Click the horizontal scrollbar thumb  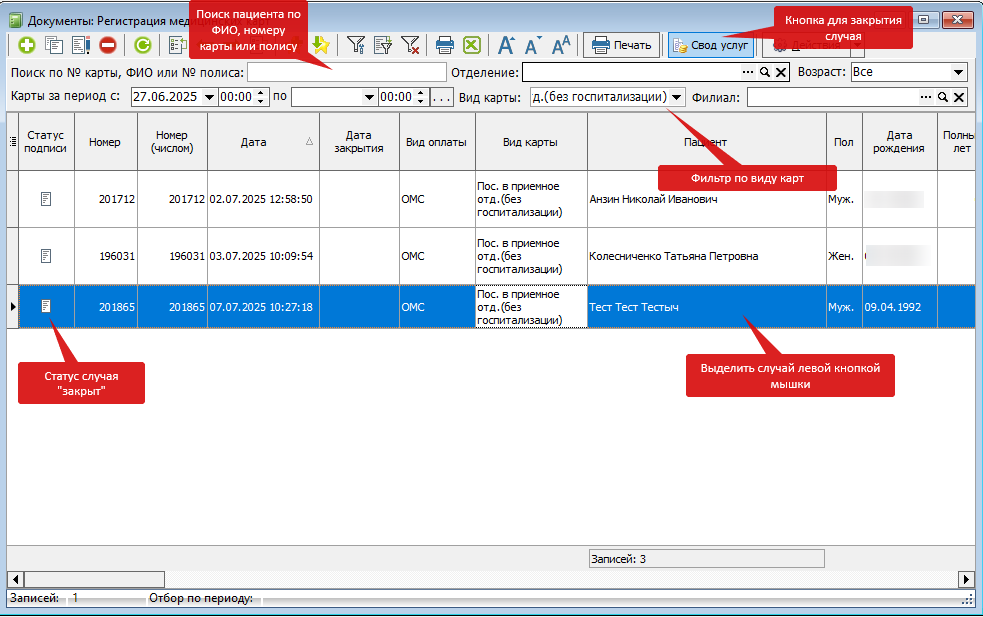(x=94, y=579)
